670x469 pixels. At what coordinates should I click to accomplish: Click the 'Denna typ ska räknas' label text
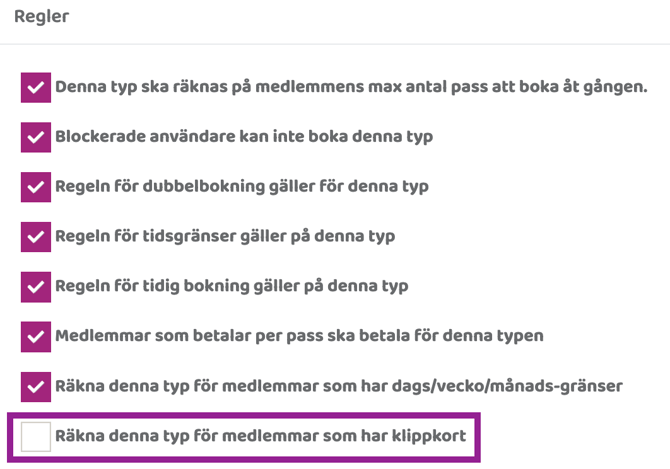click(x=351, y=87)
